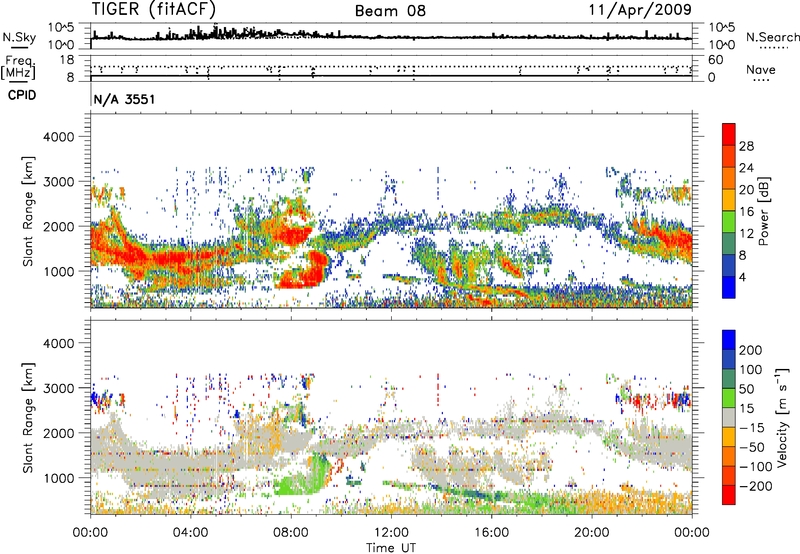Select the Beam 08 heading
The height and width of the screenshot is (554, 800).
point(390,11)
